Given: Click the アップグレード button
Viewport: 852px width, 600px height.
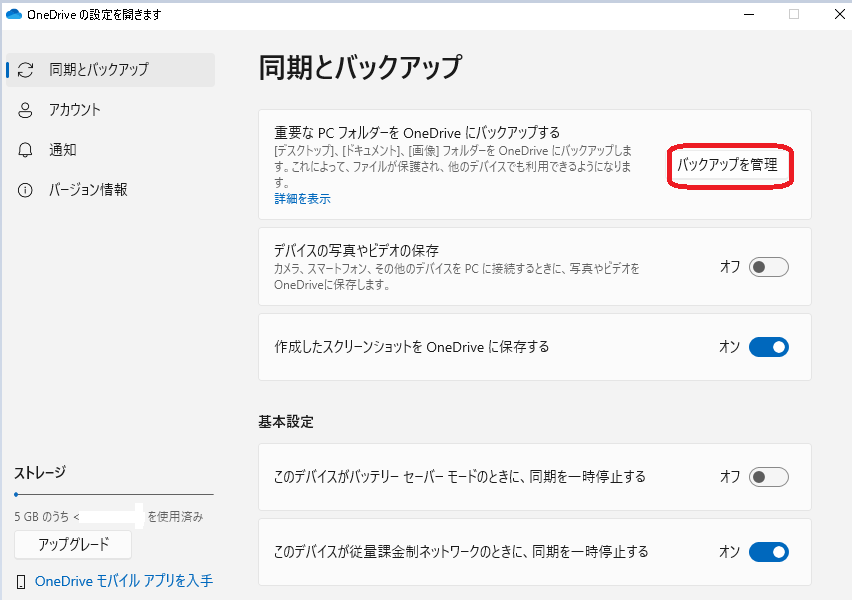Looking at the screenshot, I should coord(73,544).
